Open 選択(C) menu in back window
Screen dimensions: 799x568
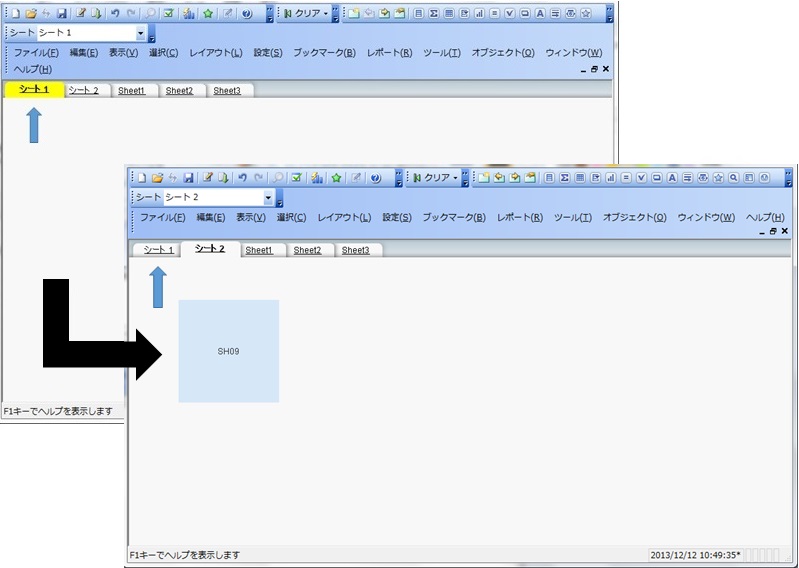(x=164, y=53)
